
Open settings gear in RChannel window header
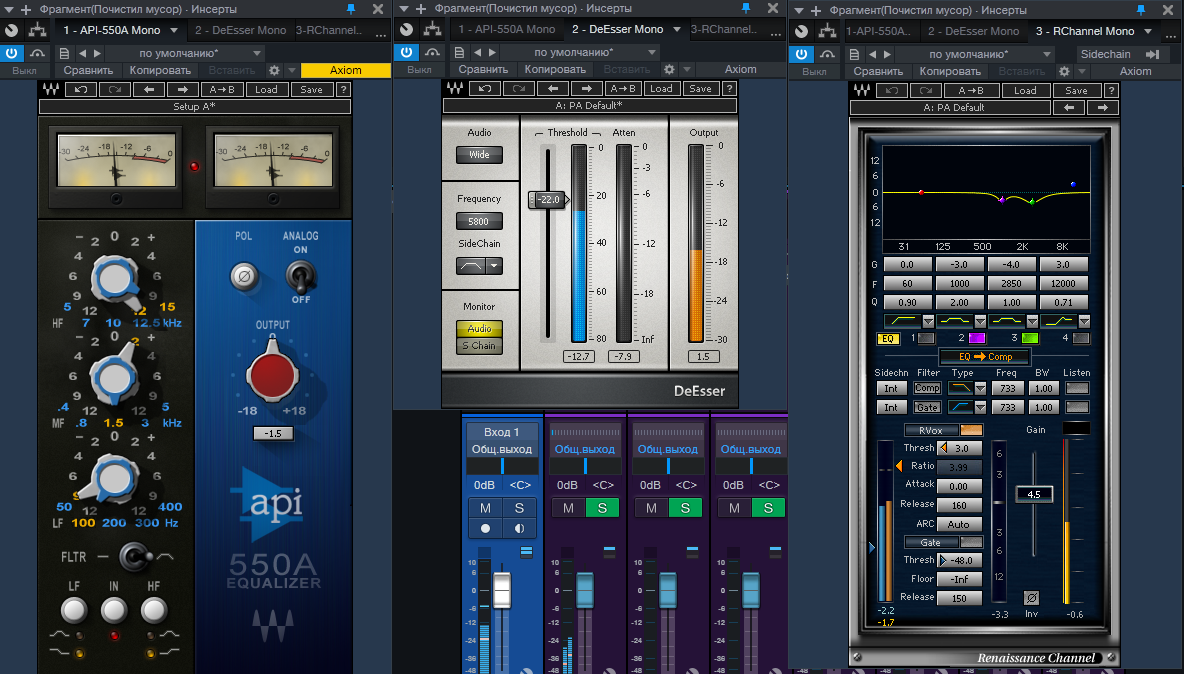pyautogui.click(x=1064, y=71)
